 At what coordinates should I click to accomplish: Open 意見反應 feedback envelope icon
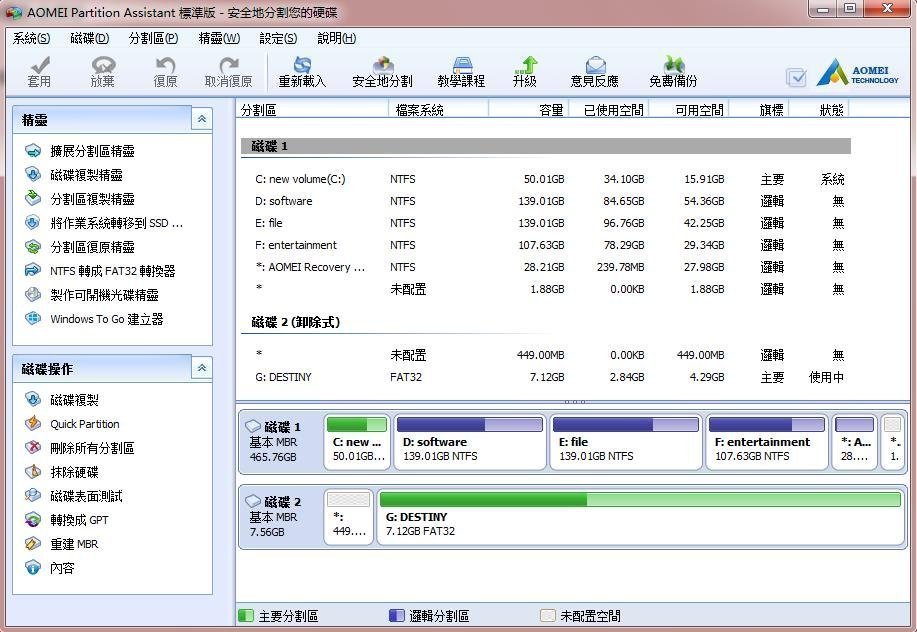click(595, 72)
